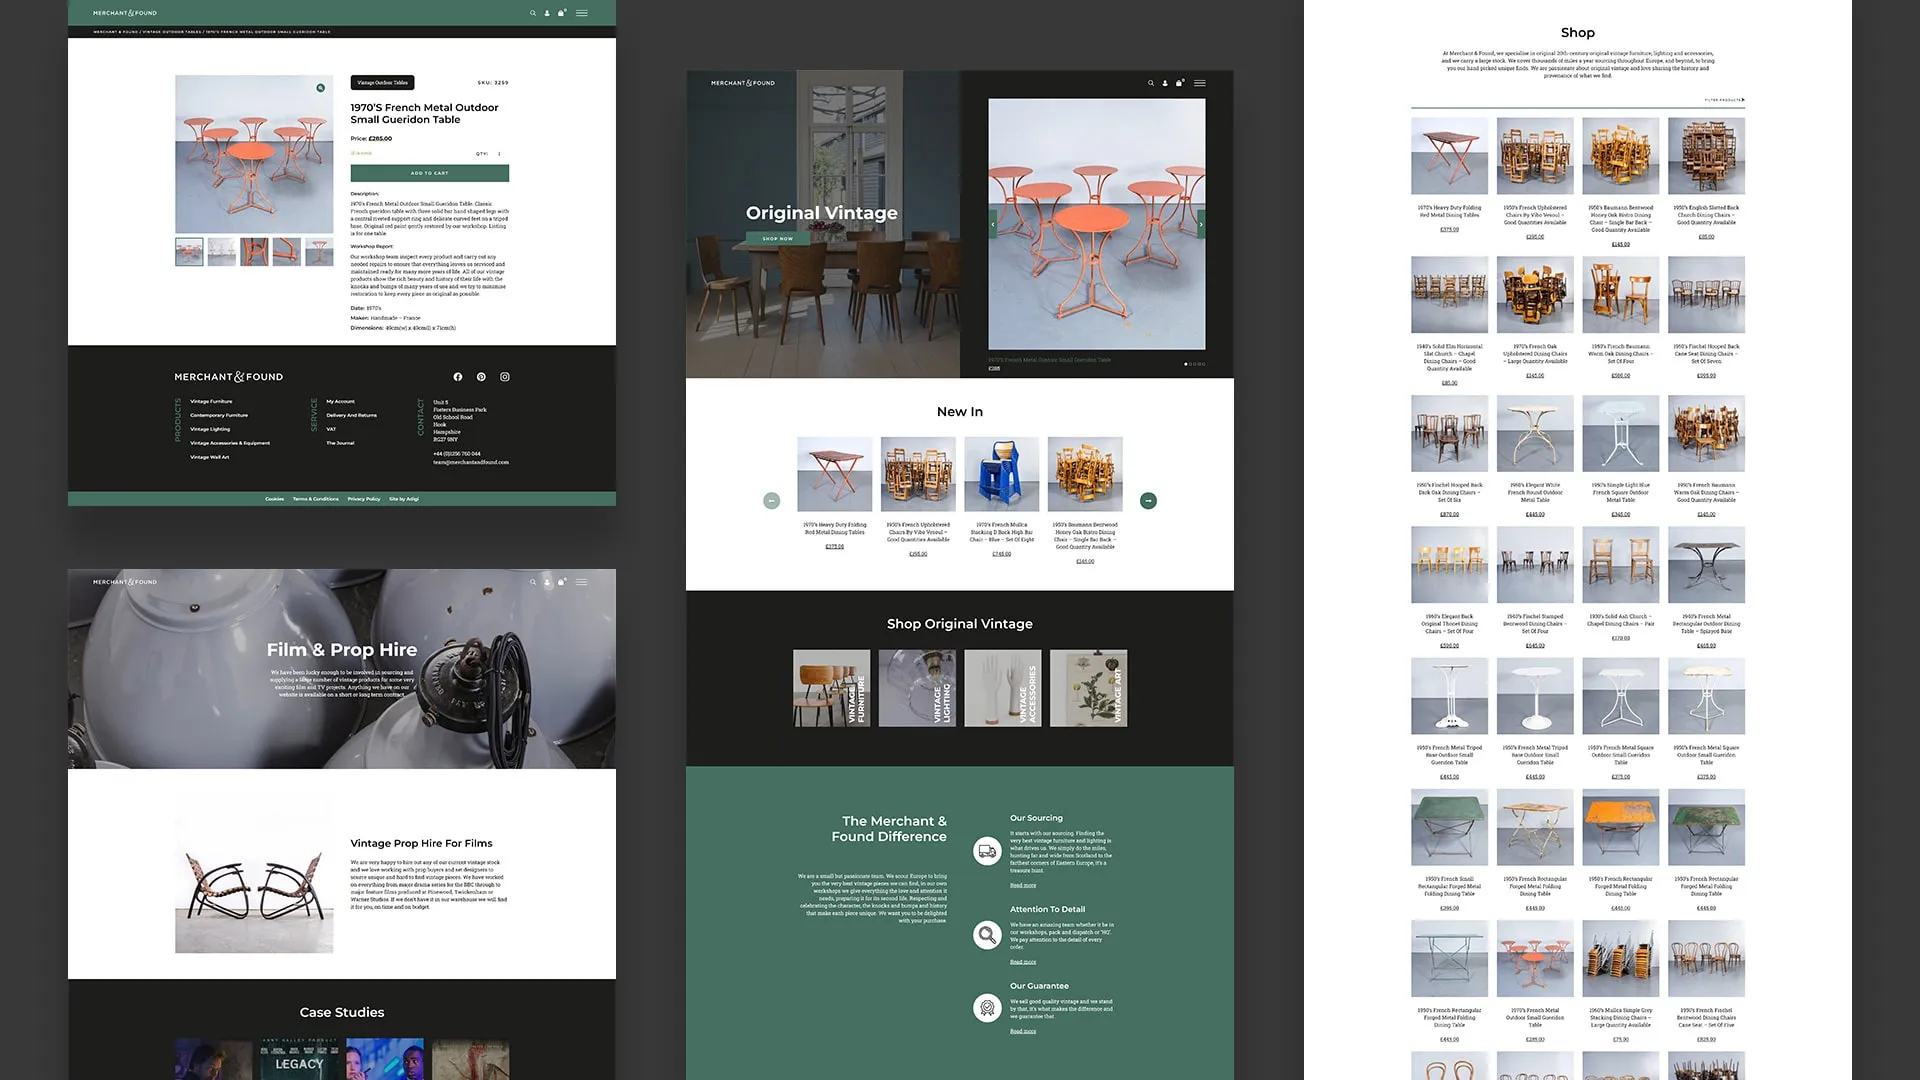Open Pinterest icon in product page footer

pos(481,377)
